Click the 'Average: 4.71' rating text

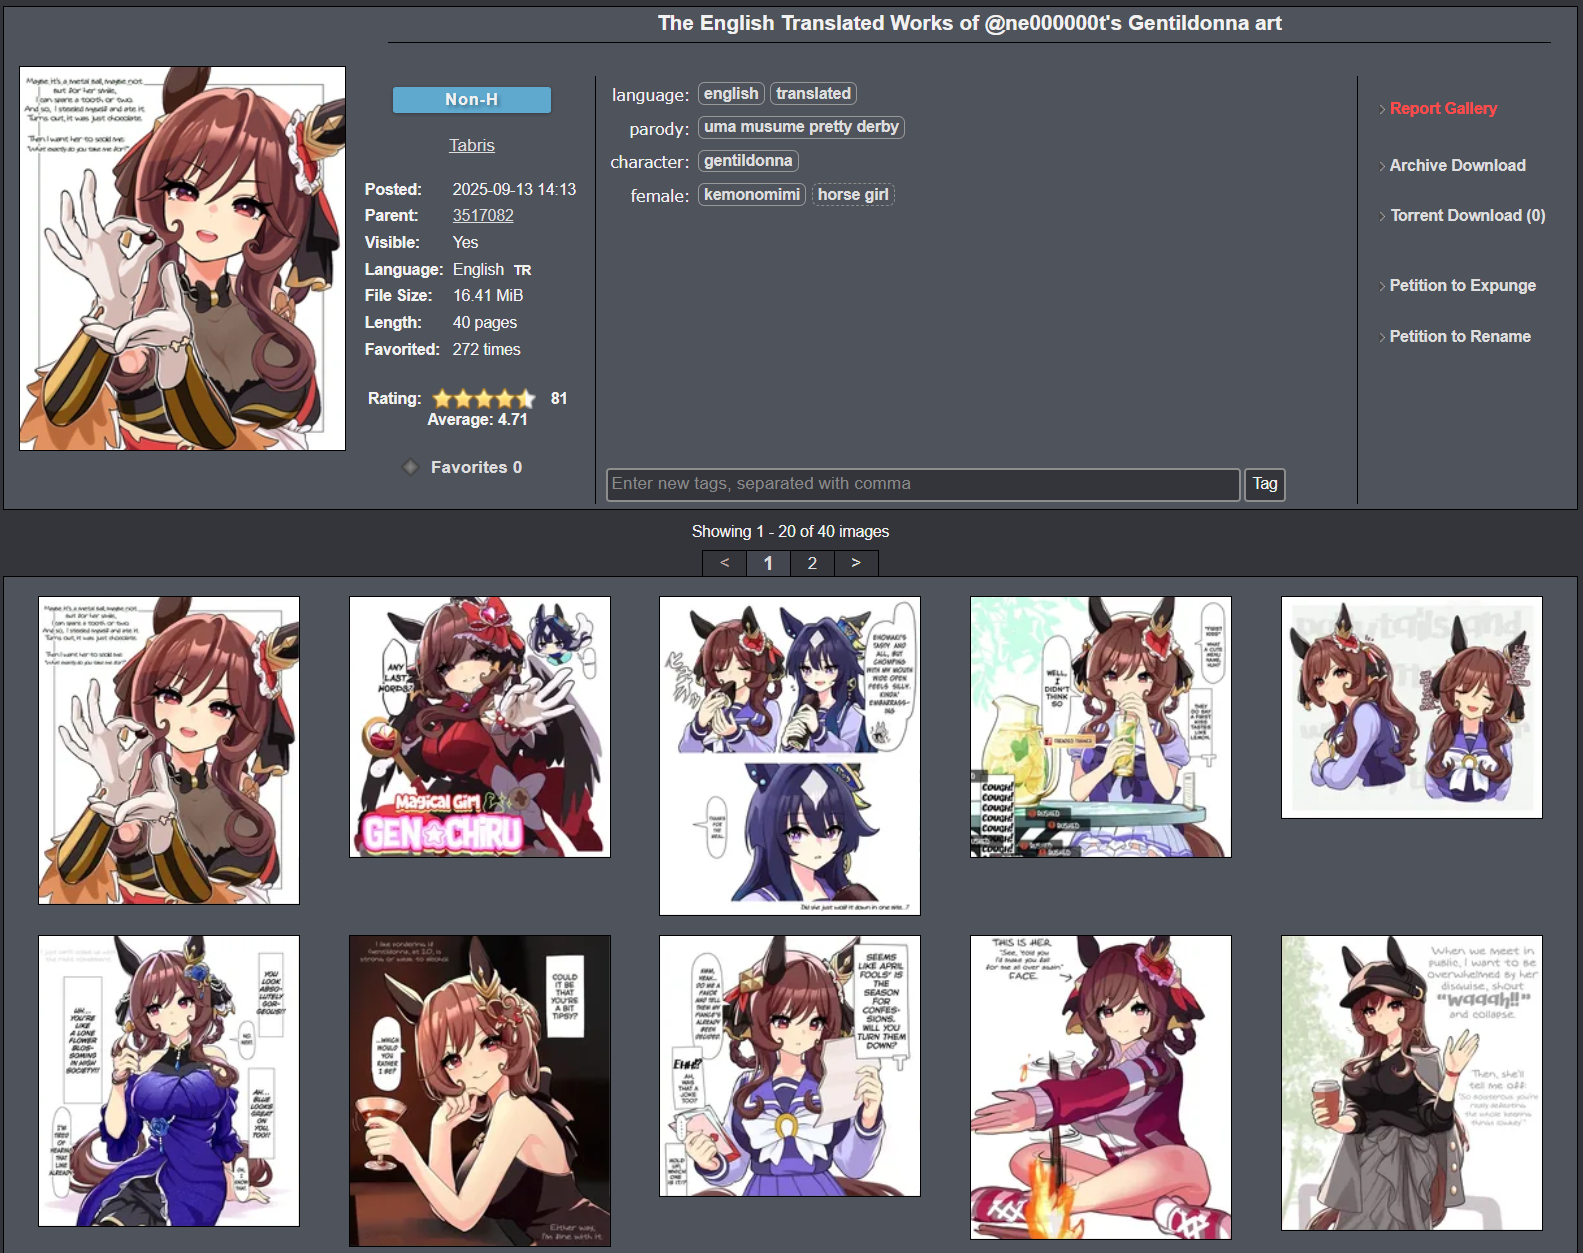(x=477, y=420)
